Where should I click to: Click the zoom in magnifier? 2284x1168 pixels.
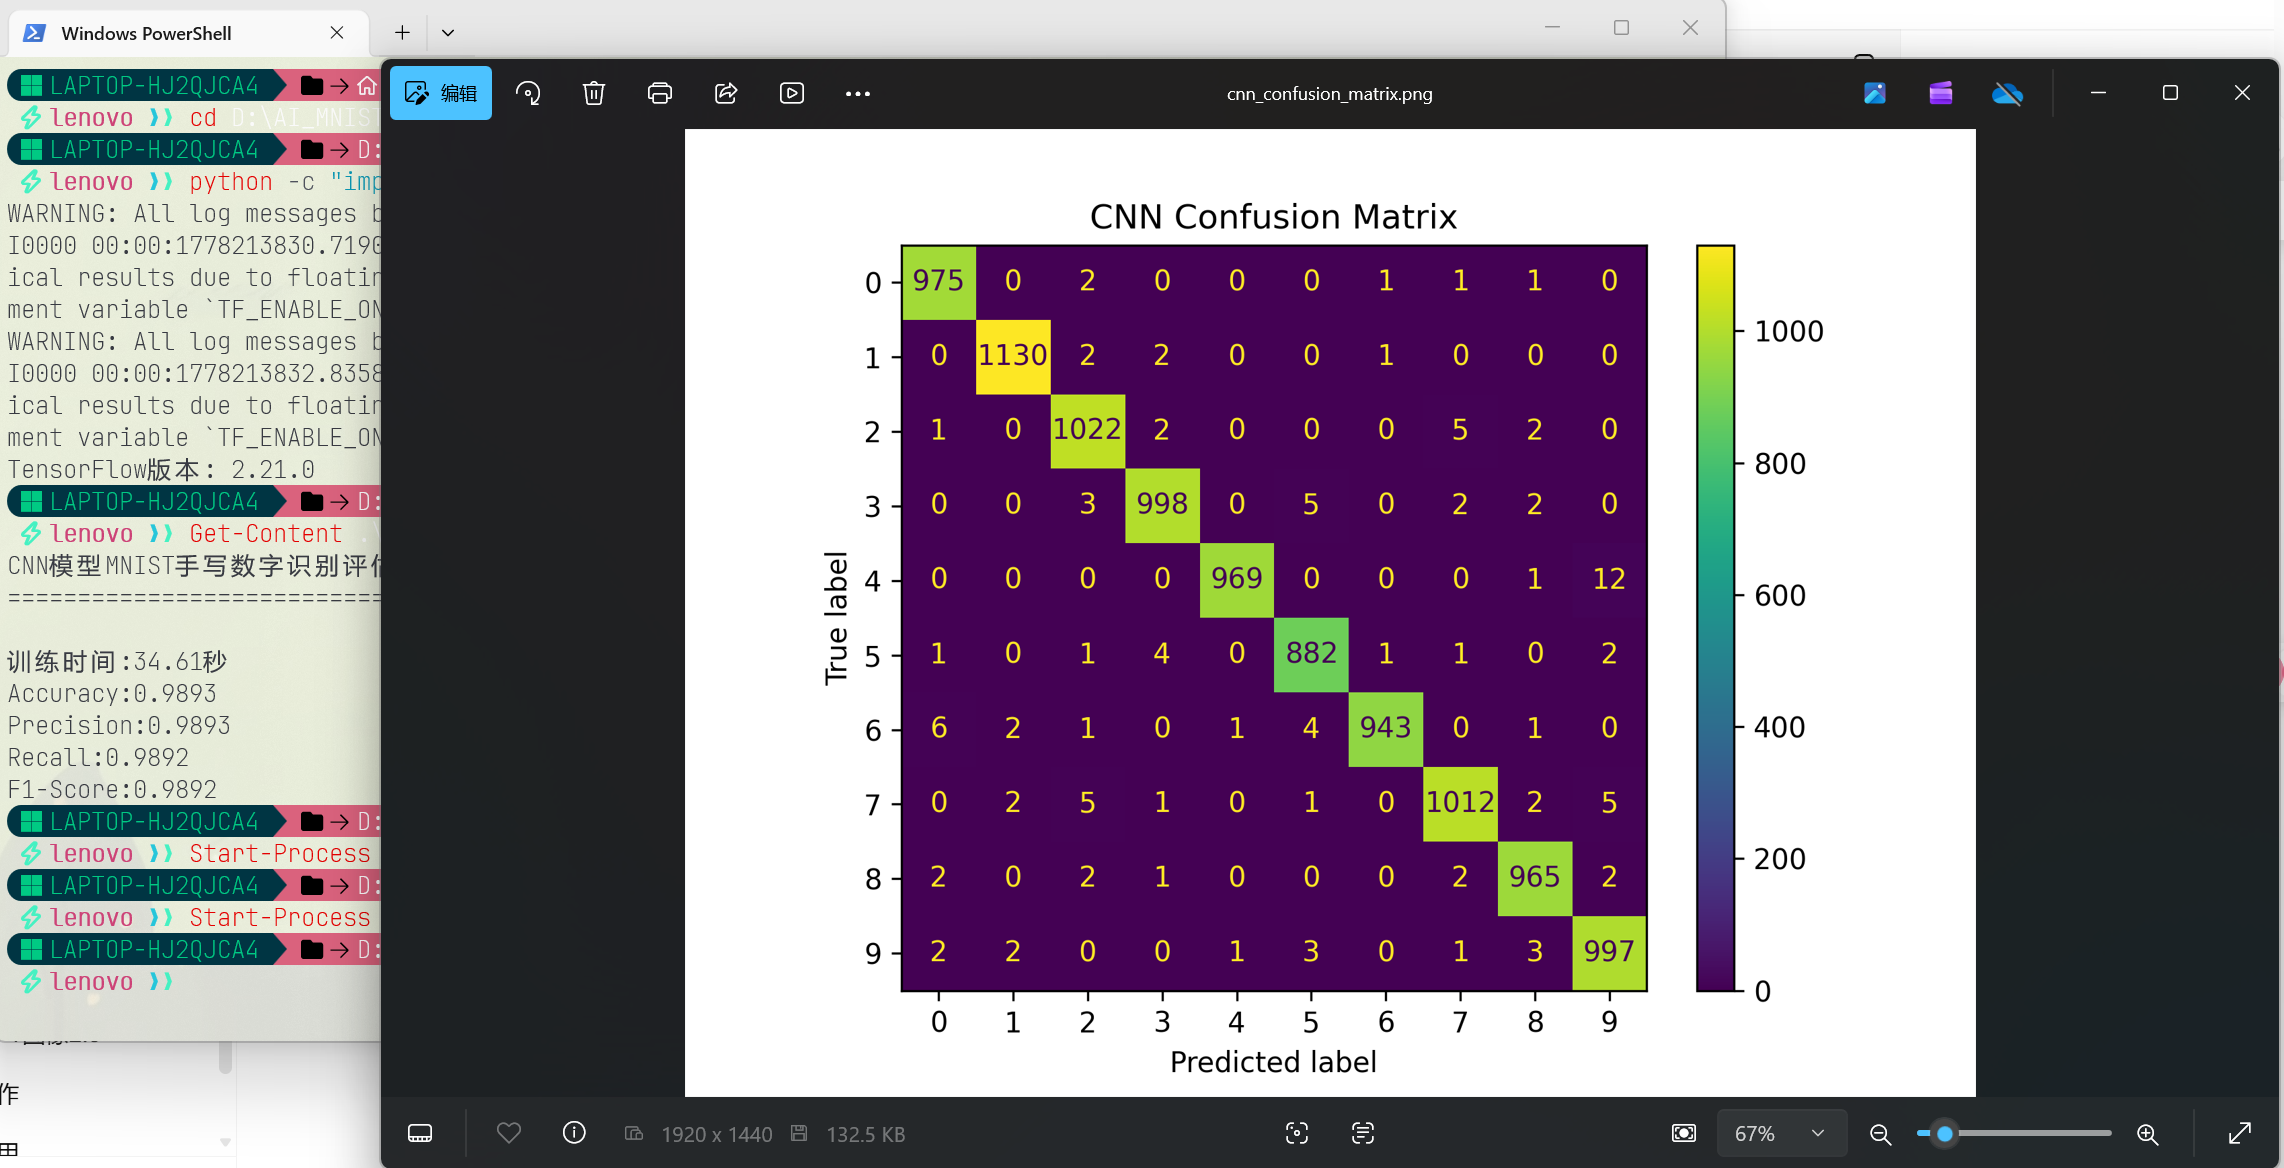(x=2147, y=1134)
